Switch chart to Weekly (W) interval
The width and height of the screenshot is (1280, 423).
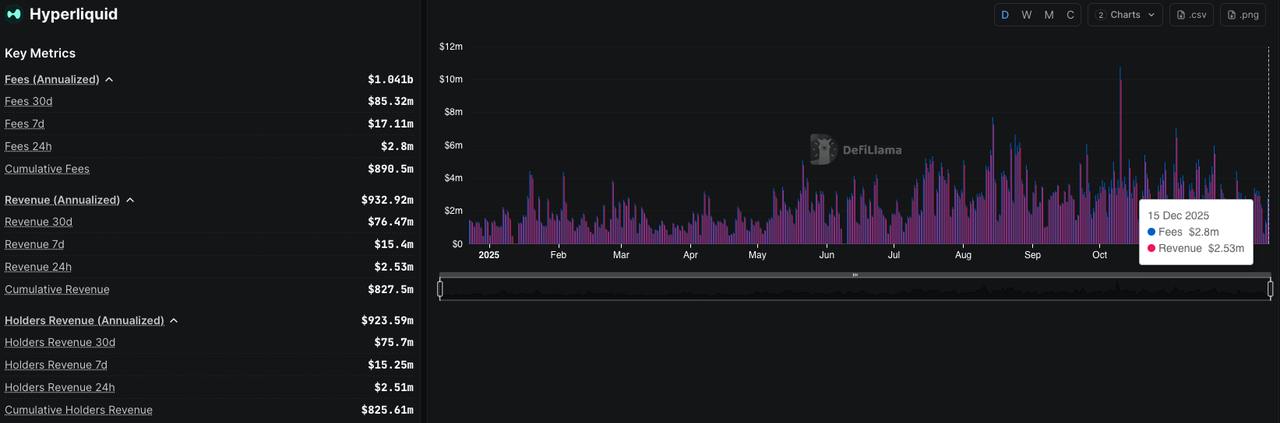click(x=1027, y=15)
